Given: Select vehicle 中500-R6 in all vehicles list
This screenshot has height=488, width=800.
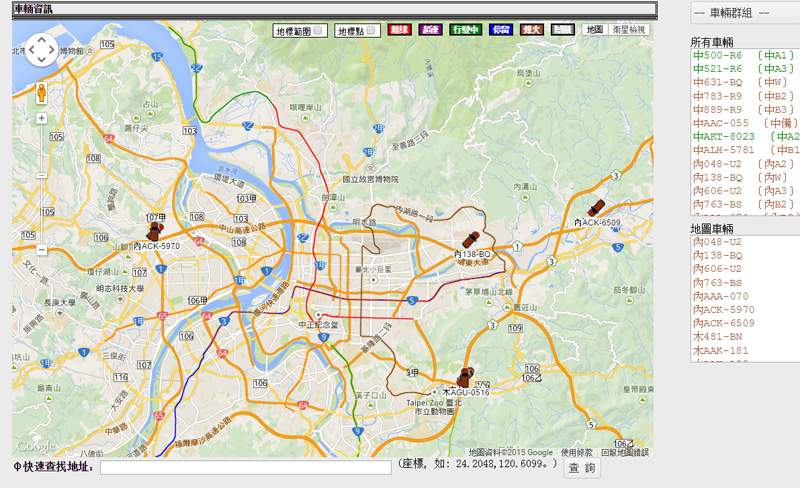Looking at the screenshot, I should 744,55.
